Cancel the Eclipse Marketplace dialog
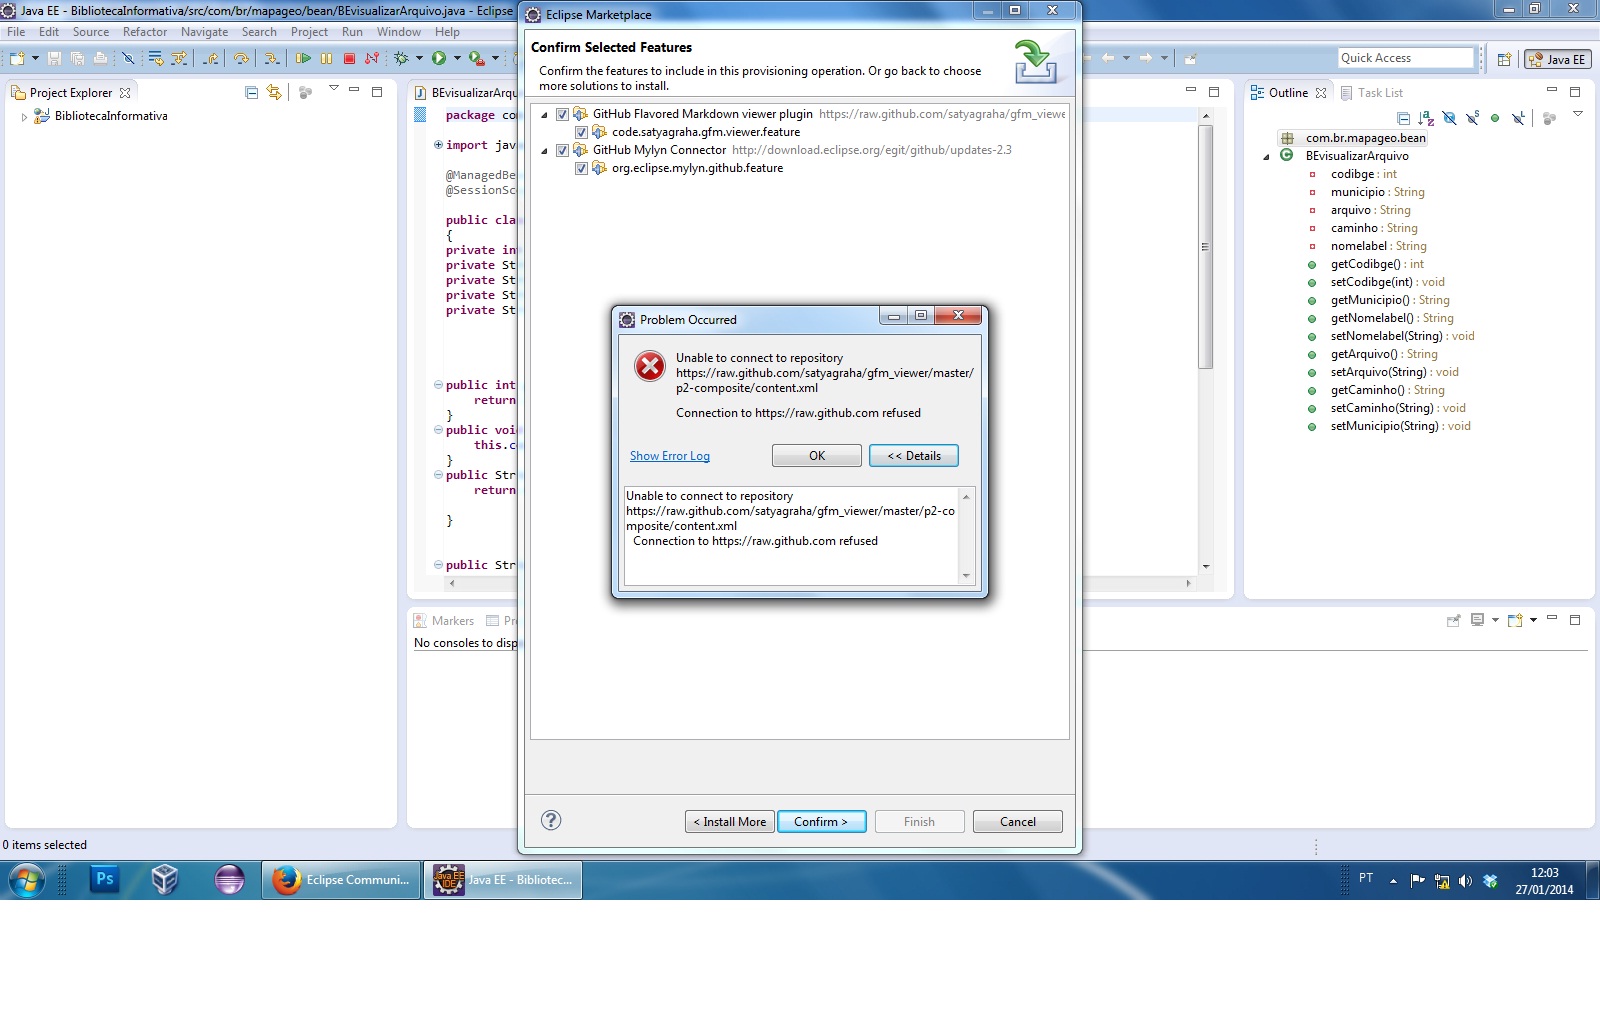 point(1018,822)
